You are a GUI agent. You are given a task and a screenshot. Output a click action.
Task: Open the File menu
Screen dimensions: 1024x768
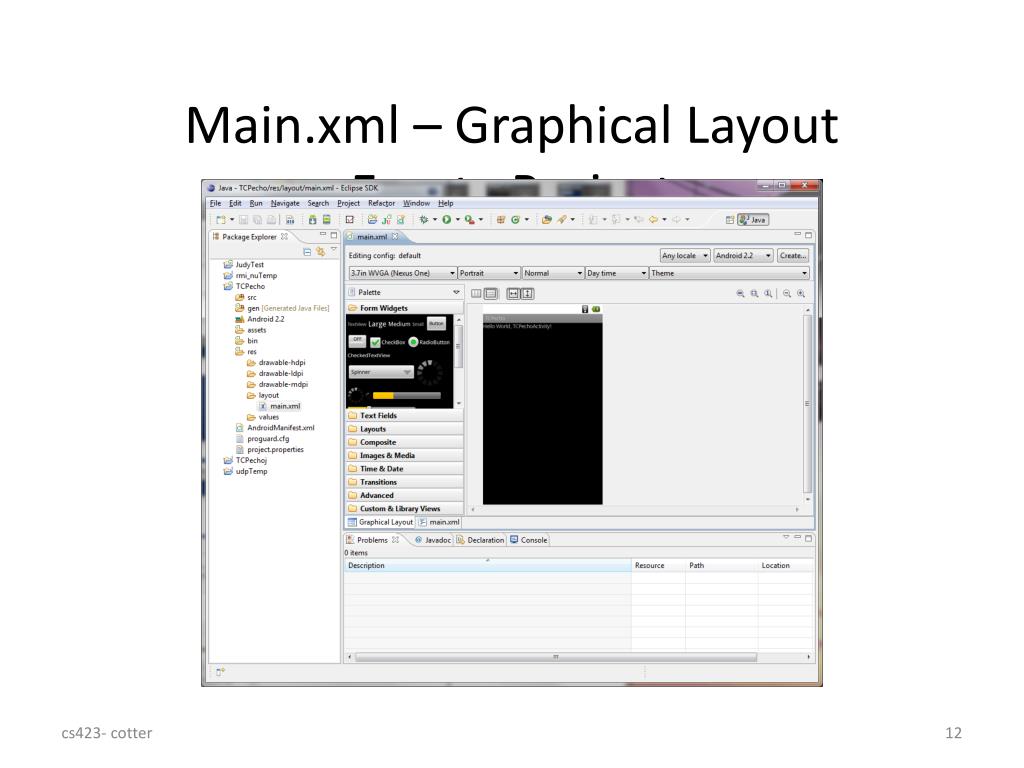216,203
